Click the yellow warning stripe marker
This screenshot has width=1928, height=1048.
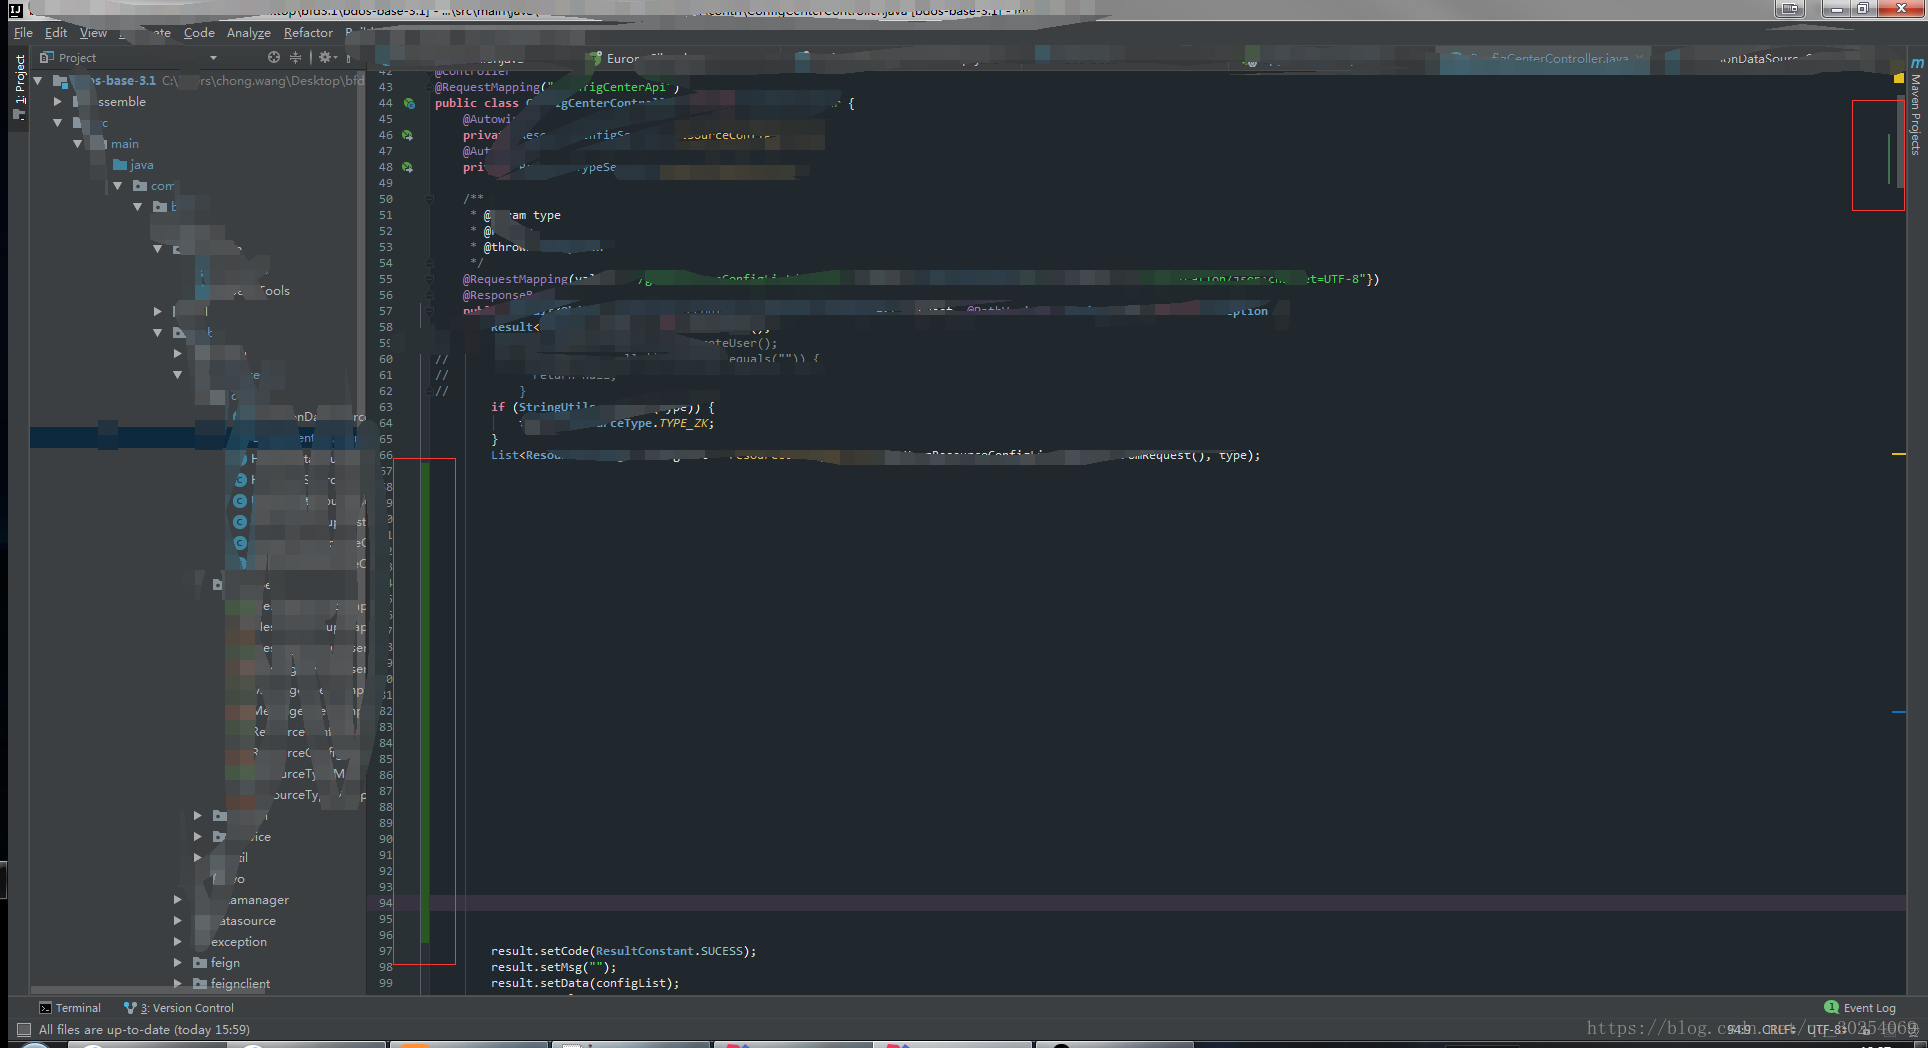[x=1898, y=454]
